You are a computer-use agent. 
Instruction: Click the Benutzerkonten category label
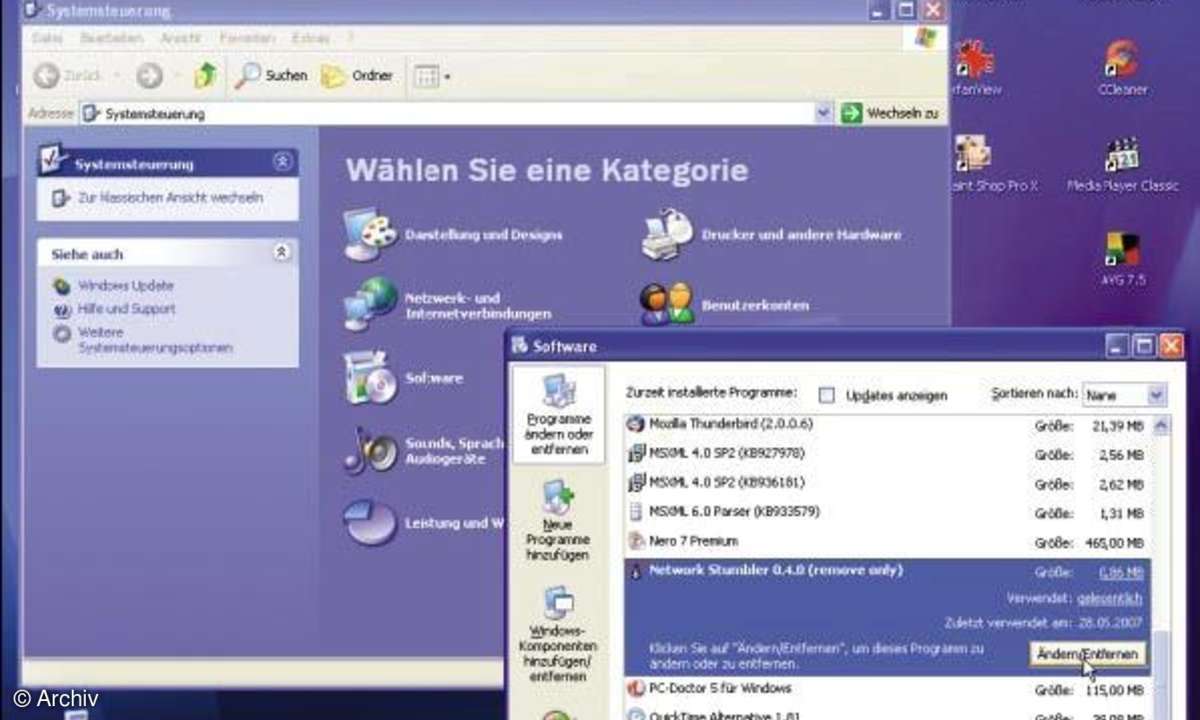coord(755,305)
